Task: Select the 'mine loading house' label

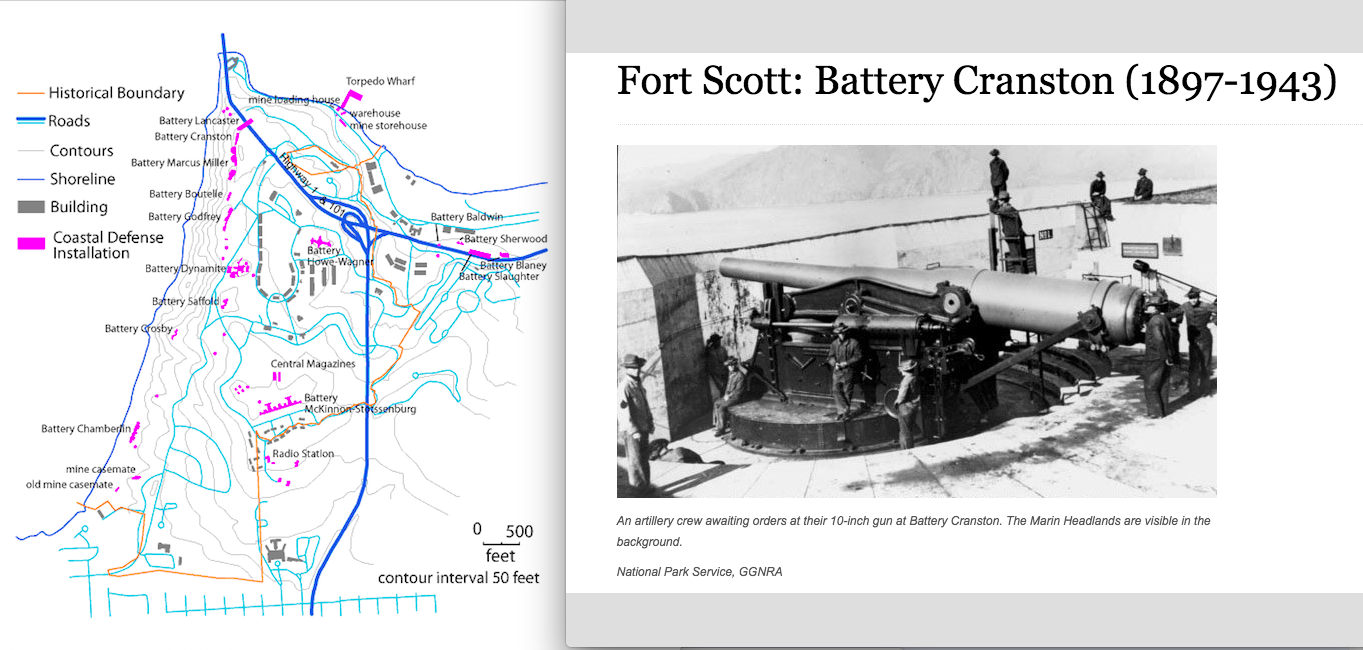Action: (294, 100)
